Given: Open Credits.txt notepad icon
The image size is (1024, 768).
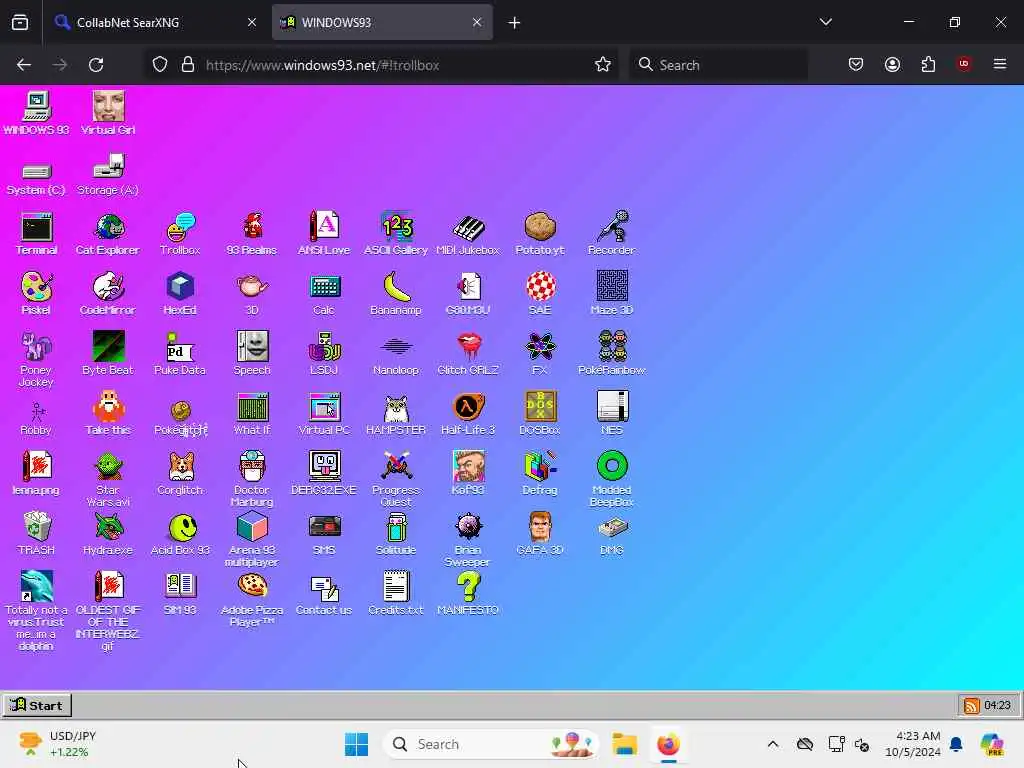Looking at the screenshot, I should pyautogui.click(x=396, y=594).
